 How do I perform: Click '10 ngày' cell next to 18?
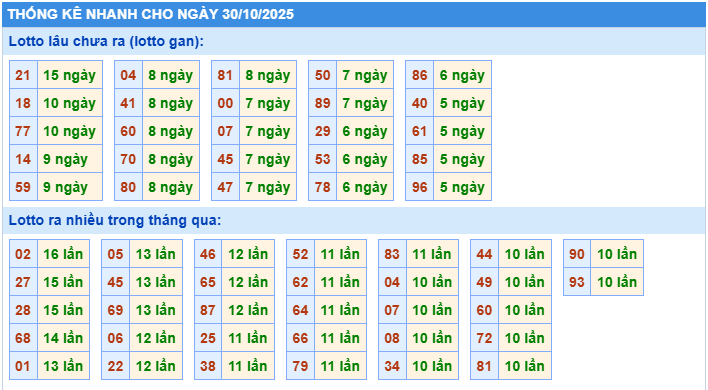click(x=70, y=103)
